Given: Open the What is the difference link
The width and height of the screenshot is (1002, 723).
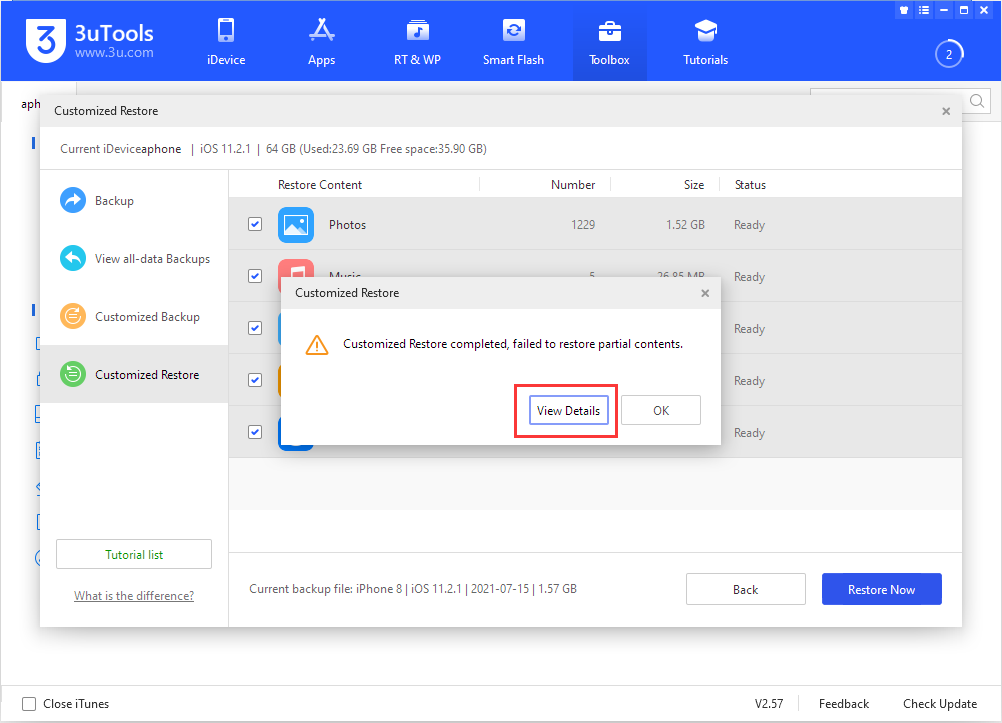Looking at the screenshot, I should [133, 595].
